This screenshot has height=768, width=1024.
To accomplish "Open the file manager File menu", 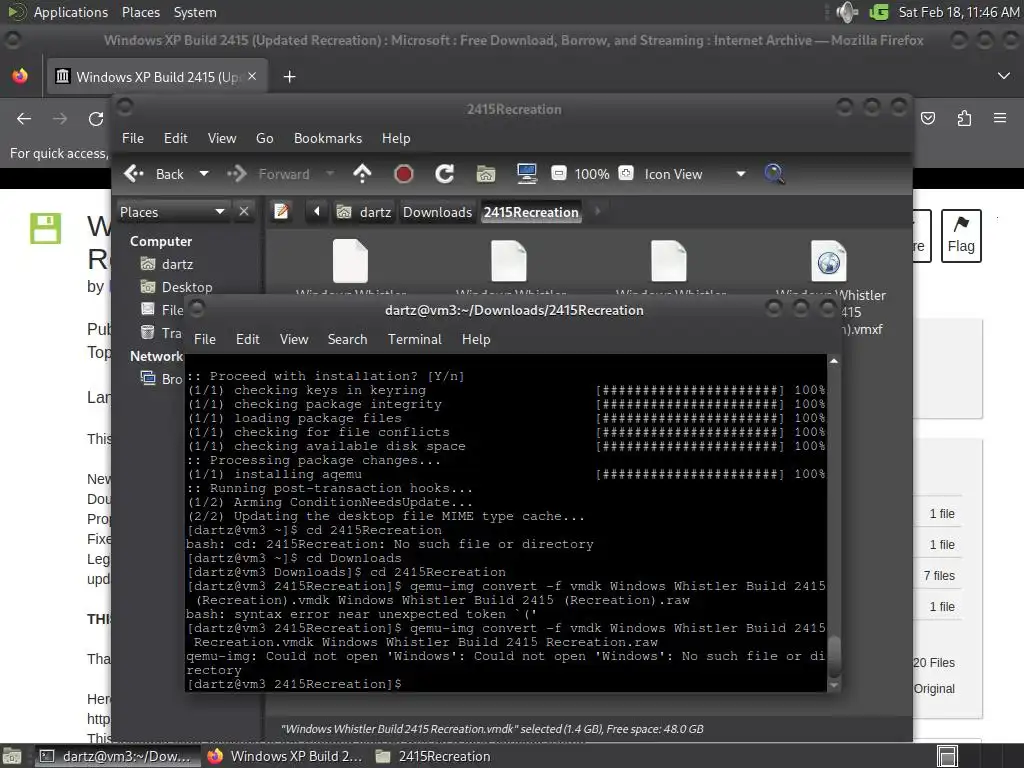I will coord(133,138).
